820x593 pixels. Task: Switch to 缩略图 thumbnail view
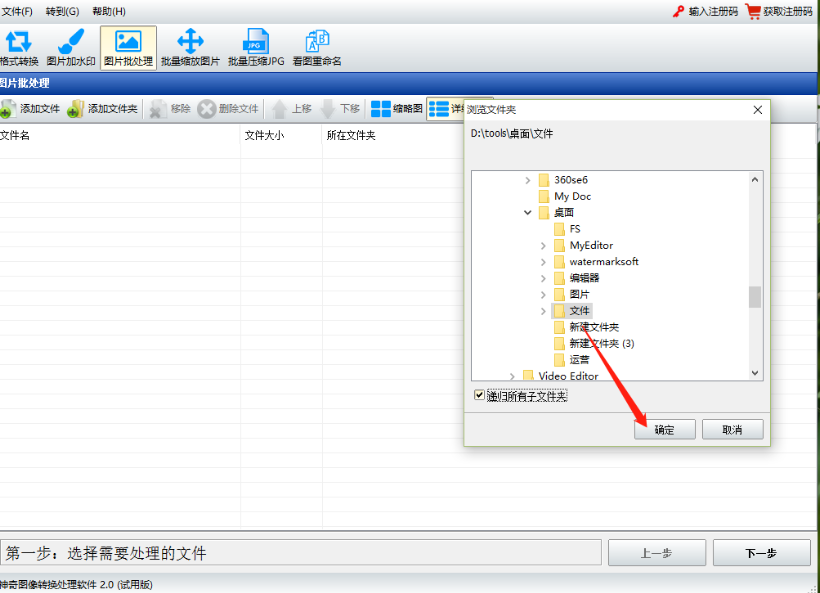click(396, 109)
